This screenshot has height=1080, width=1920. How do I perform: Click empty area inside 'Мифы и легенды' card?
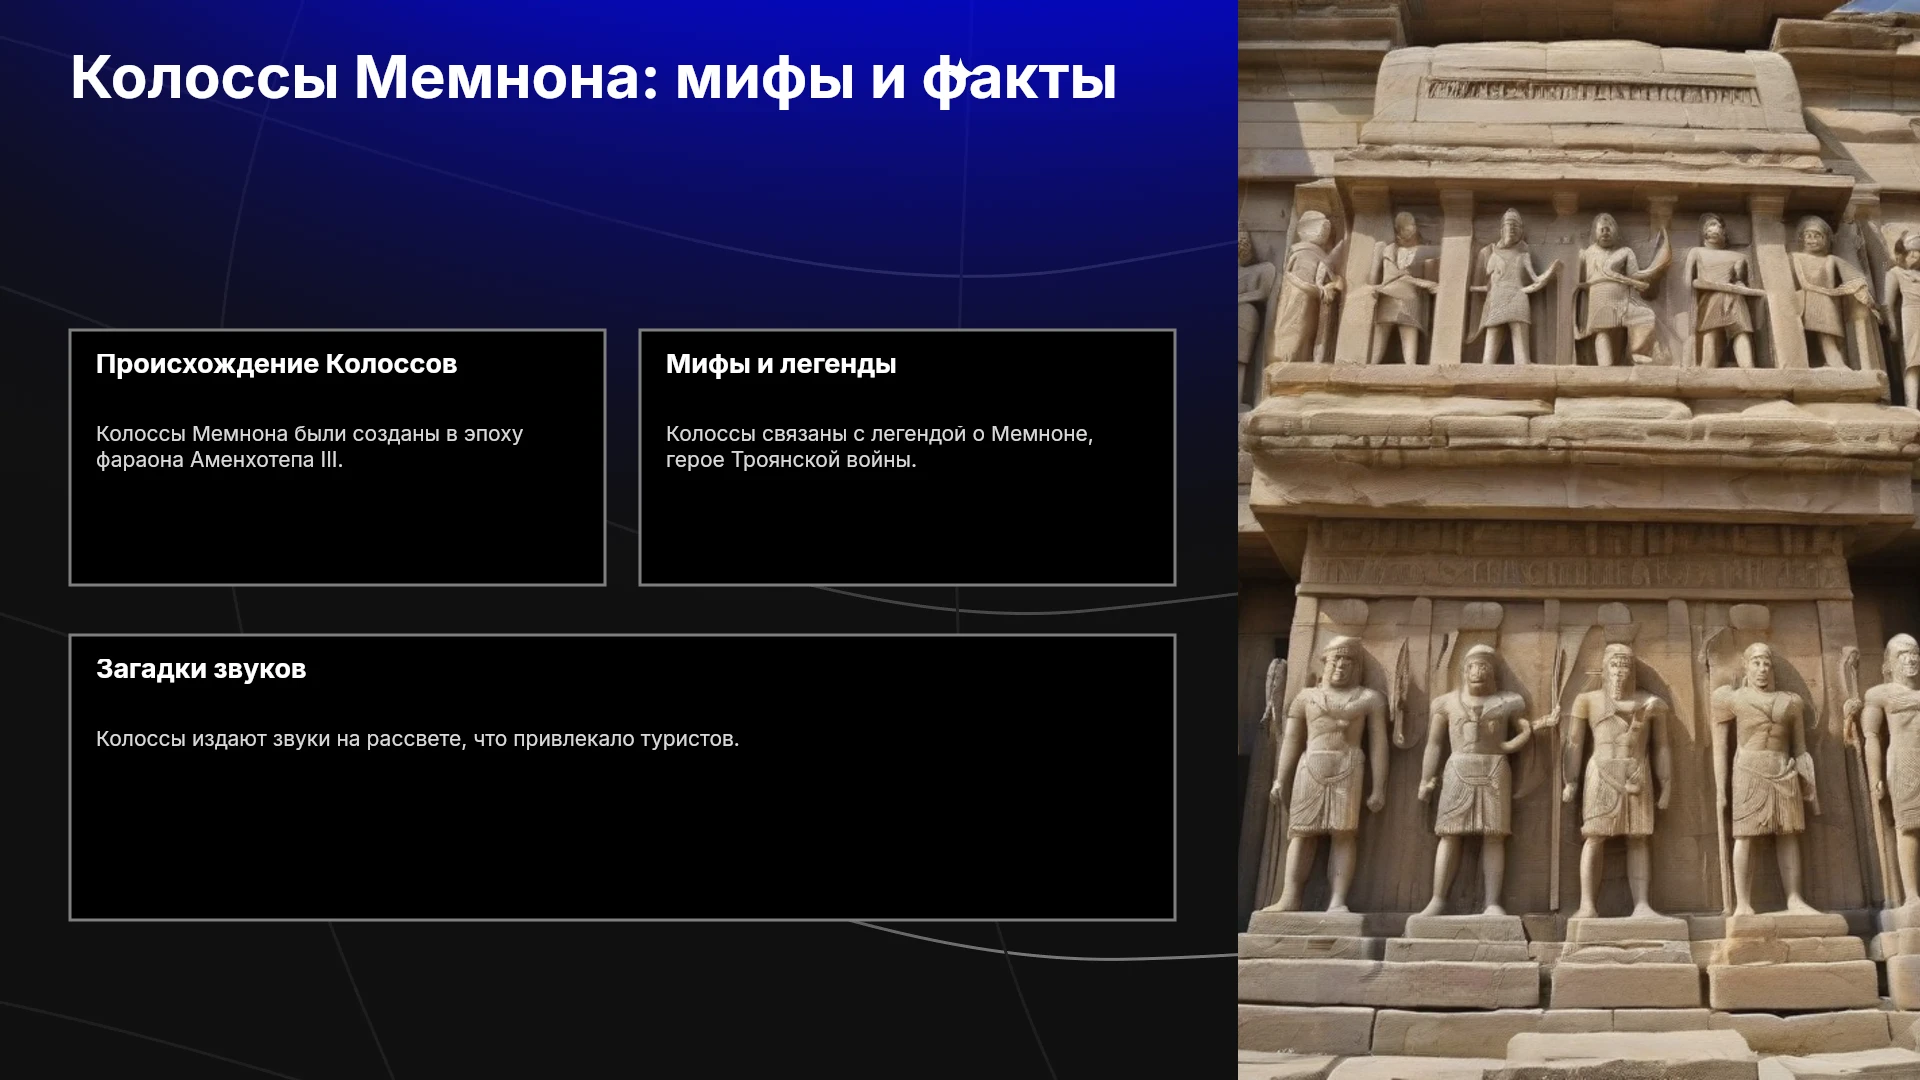coord(907,530)
